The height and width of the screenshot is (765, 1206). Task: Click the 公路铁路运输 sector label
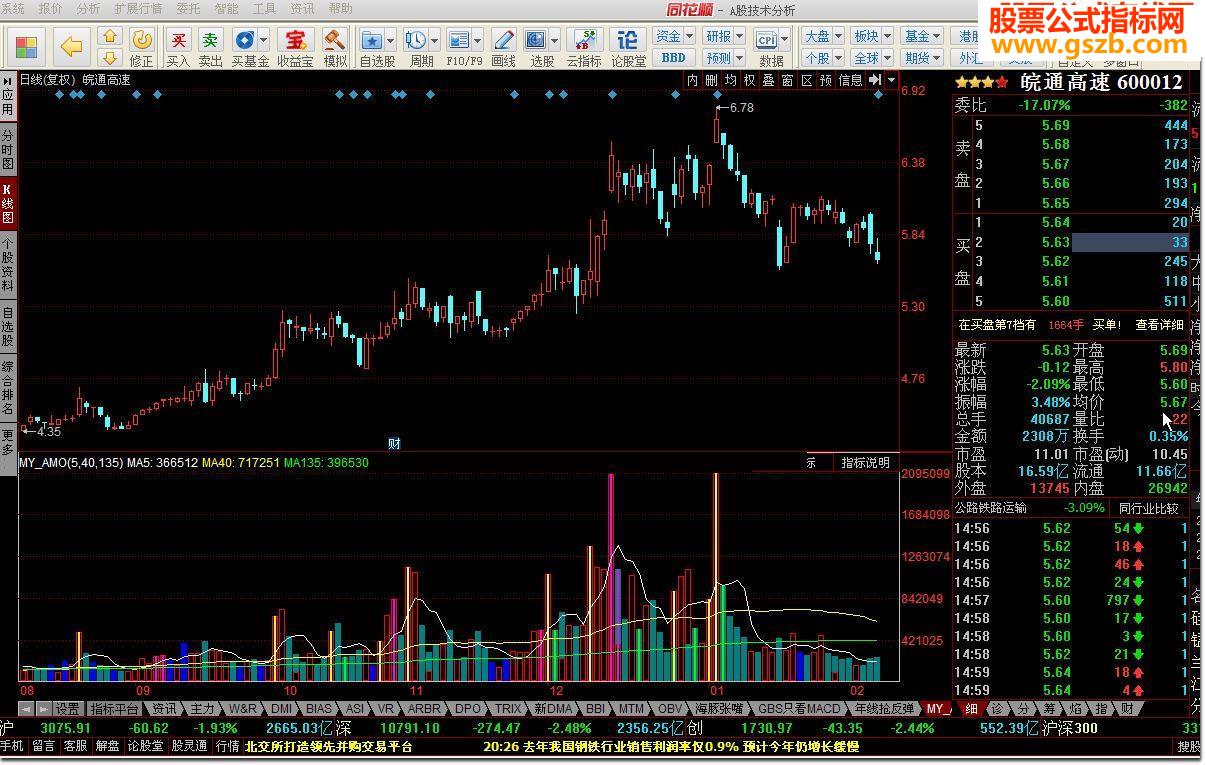pyautogui.click(x=991, y=508)
